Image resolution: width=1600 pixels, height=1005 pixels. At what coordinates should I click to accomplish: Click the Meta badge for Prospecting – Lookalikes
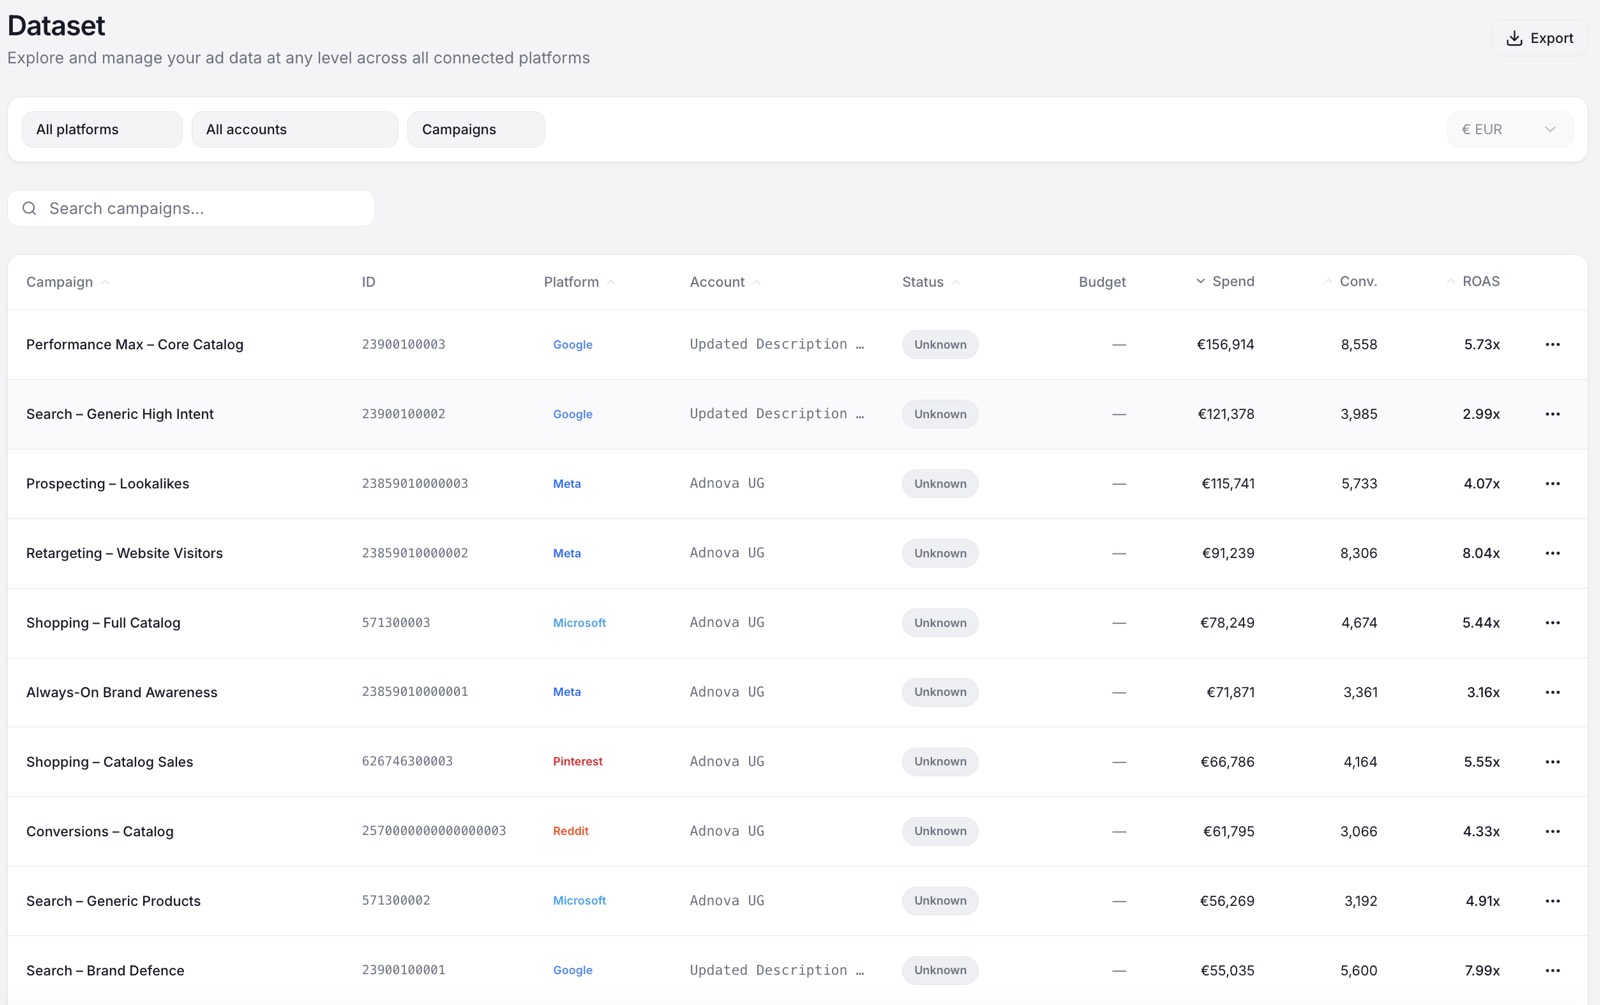pyautogui.click(x=567, y=483)
